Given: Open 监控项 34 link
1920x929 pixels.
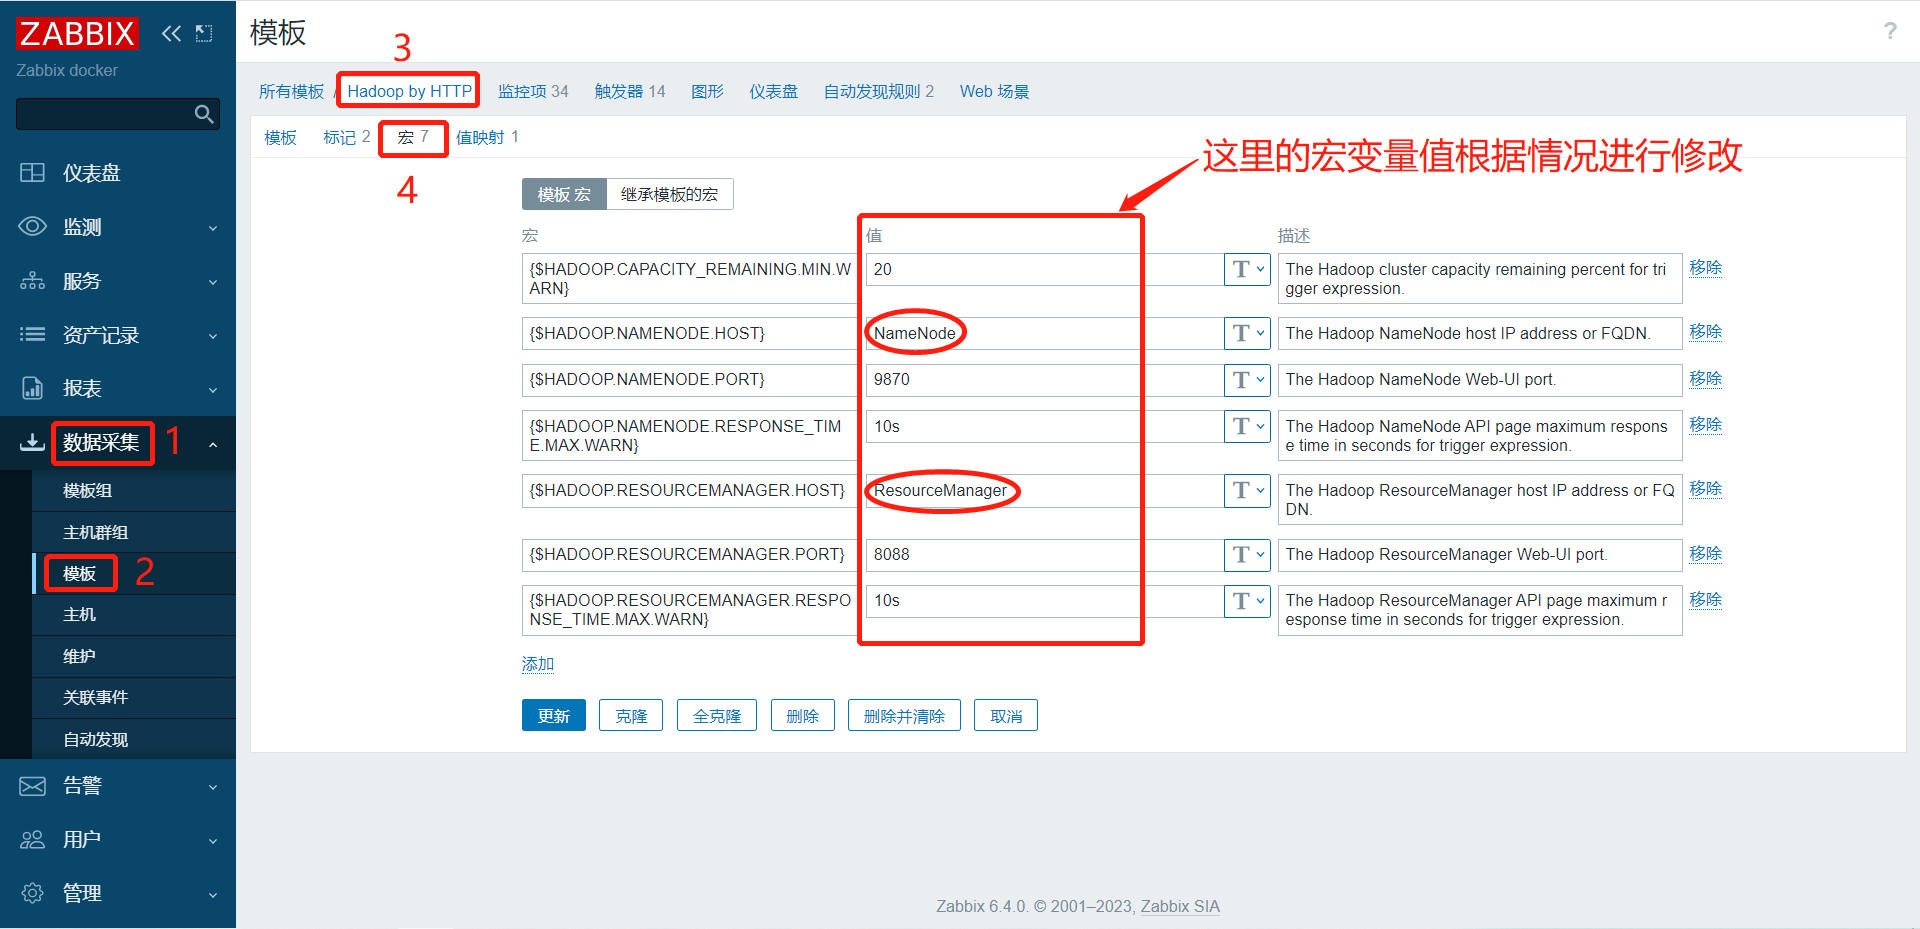Looking at the screenshot, I should pos(534,92).
